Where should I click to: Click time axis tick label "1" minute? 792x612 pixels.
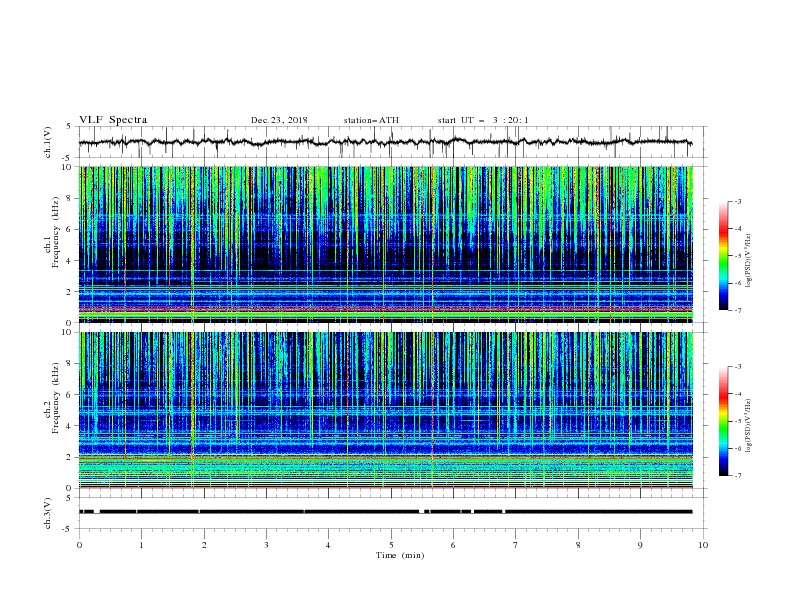pos(141,545)
